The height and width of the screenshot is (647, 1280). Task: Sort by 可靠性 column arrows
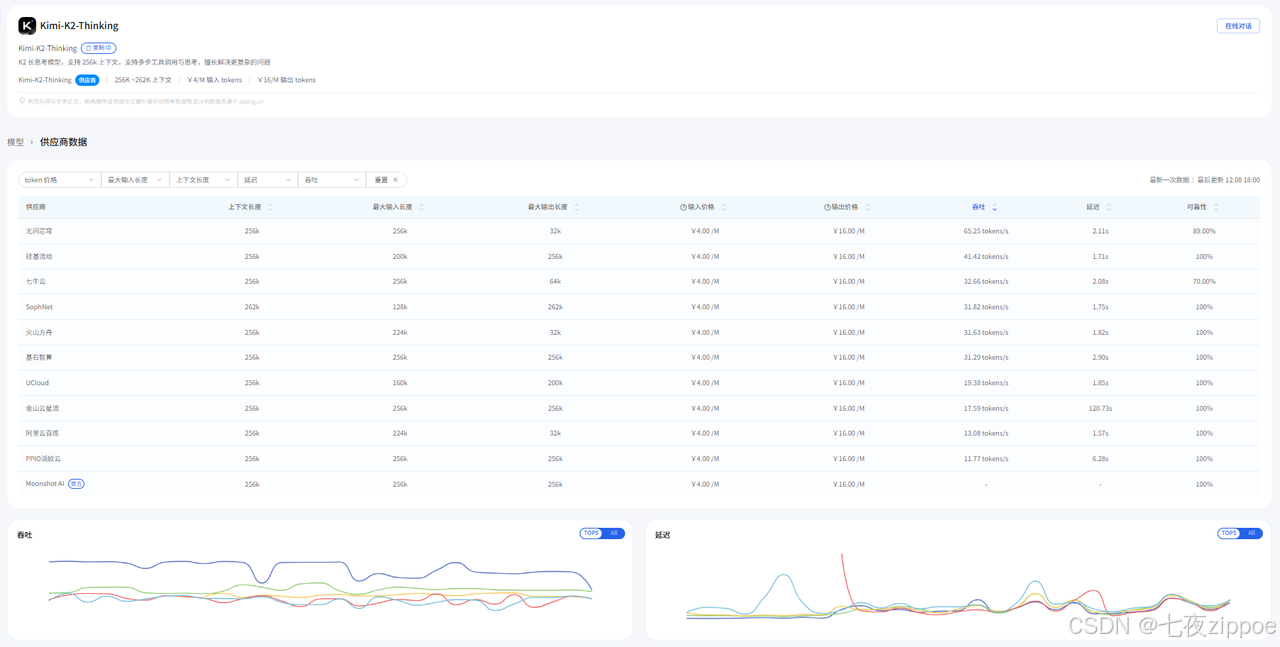(1216, 207)
